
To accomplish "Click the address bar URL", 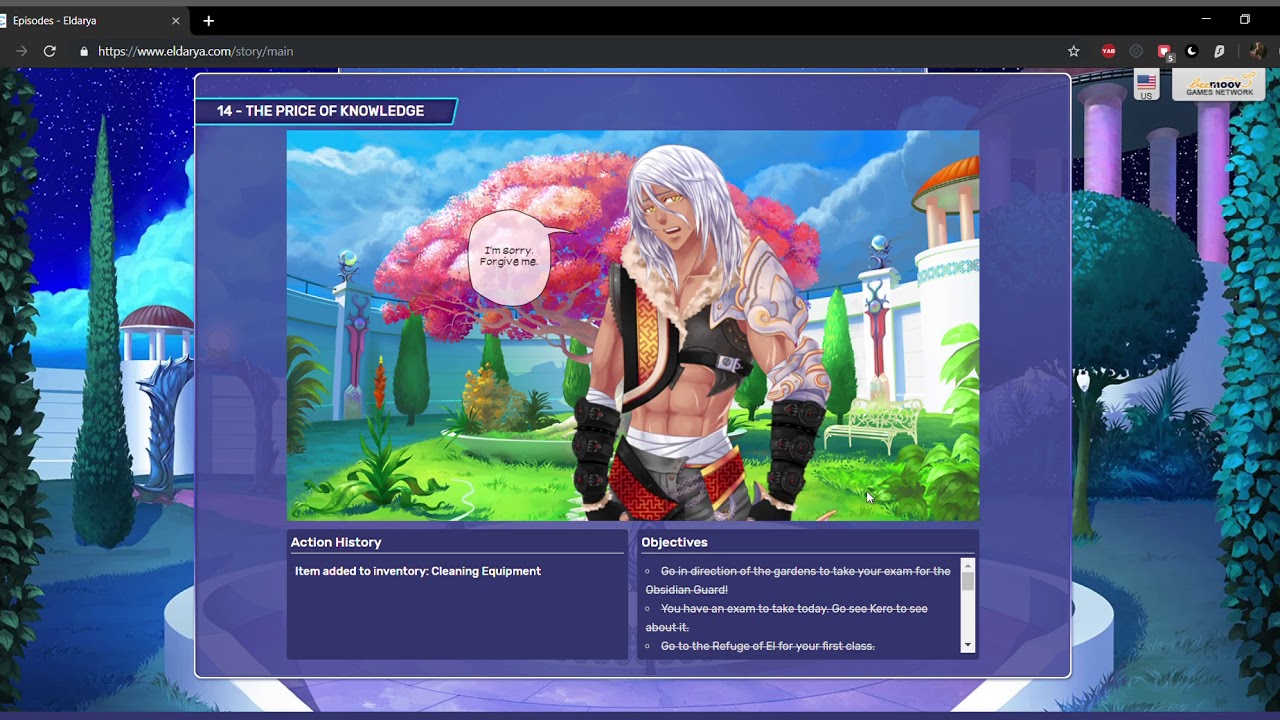I will (x=196, y=51).
